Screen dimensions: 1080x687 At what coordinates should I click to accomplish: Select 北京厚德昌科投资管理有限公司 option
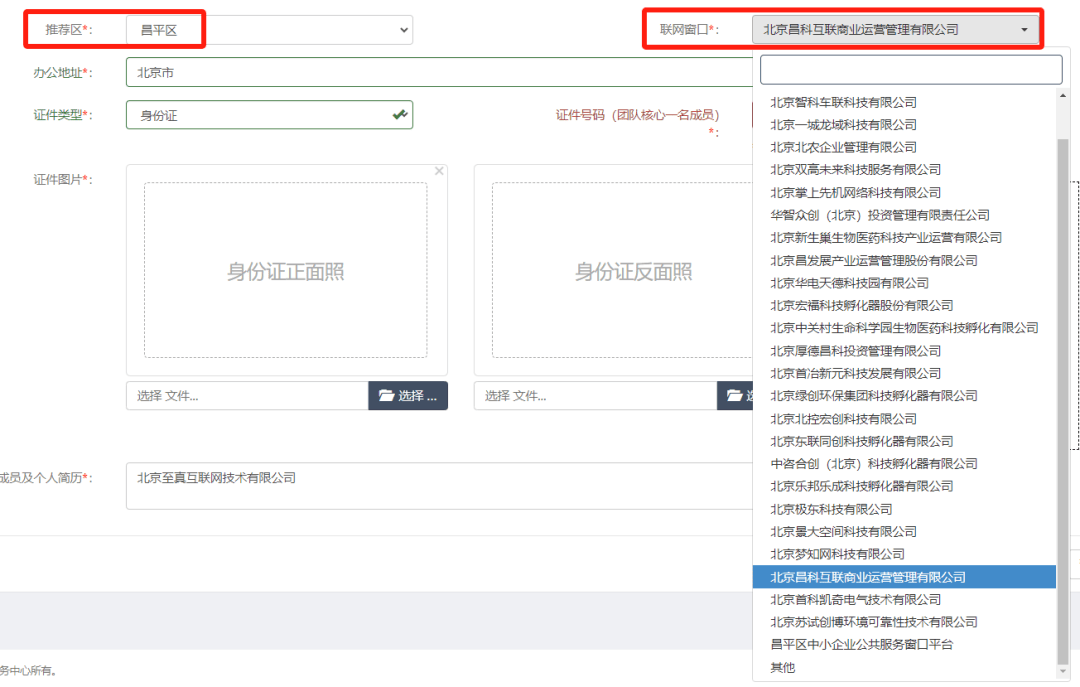pos(904,351)
